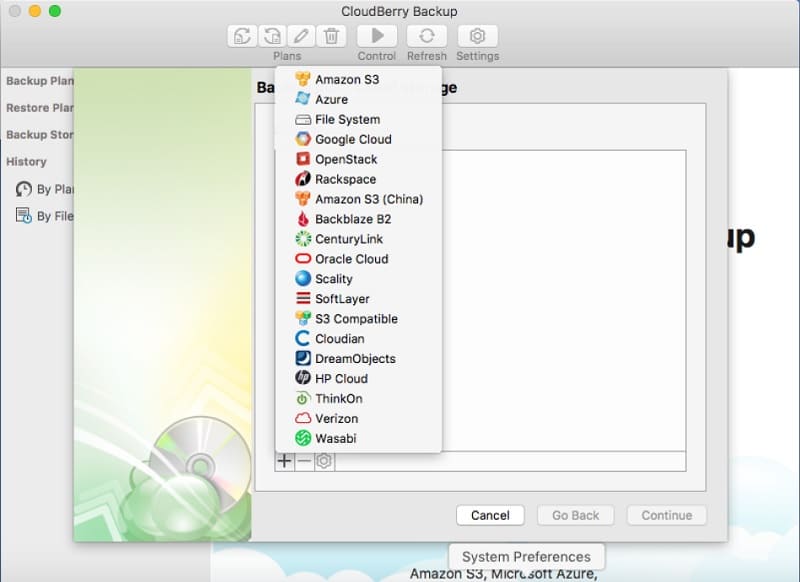Select Verizon storage
800x582 pixels.
tap(358, 418)
